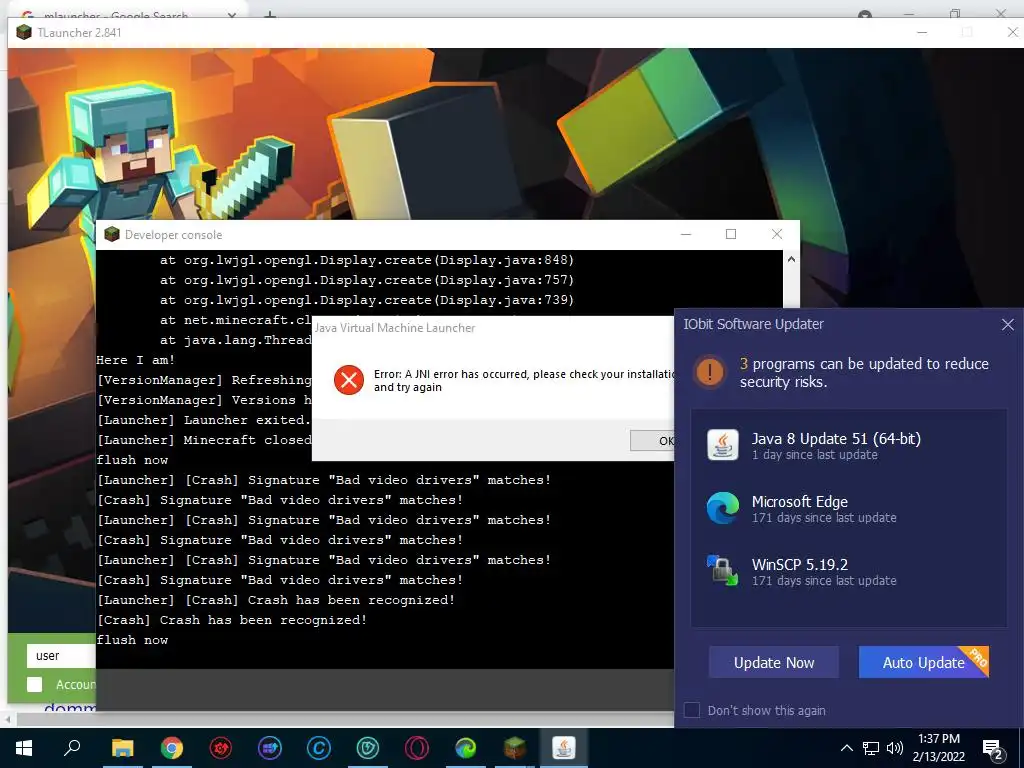The height and width of the screenshot is (768, 1024).
Task: Open Microsoft Edge from the taskbar
Action: point(466,748)
